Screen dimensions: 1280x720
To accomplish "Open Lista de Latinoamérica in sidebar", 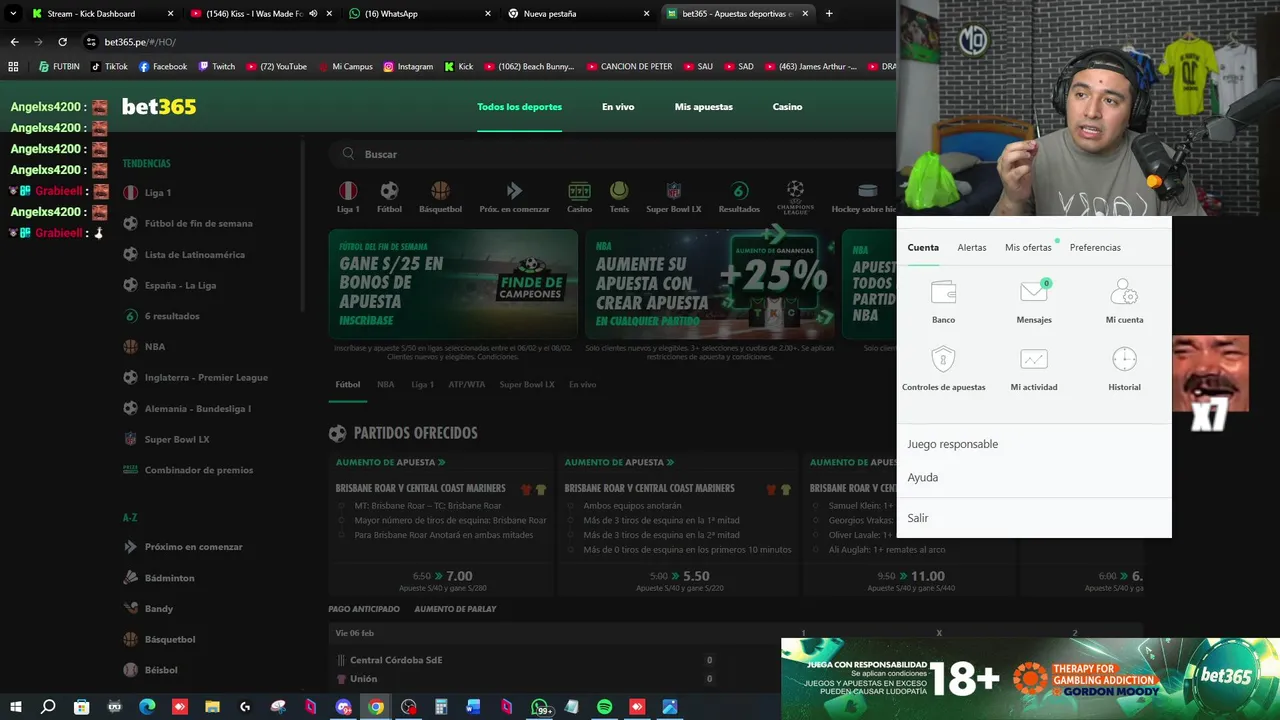I will click(195, 255).
